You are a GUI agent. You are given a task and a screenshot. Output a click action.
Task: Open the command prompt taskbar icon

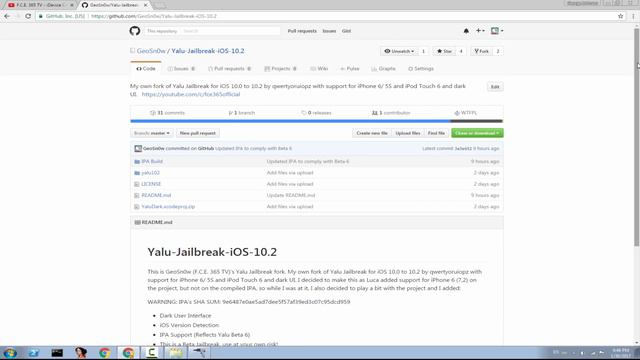pos(57,353)
